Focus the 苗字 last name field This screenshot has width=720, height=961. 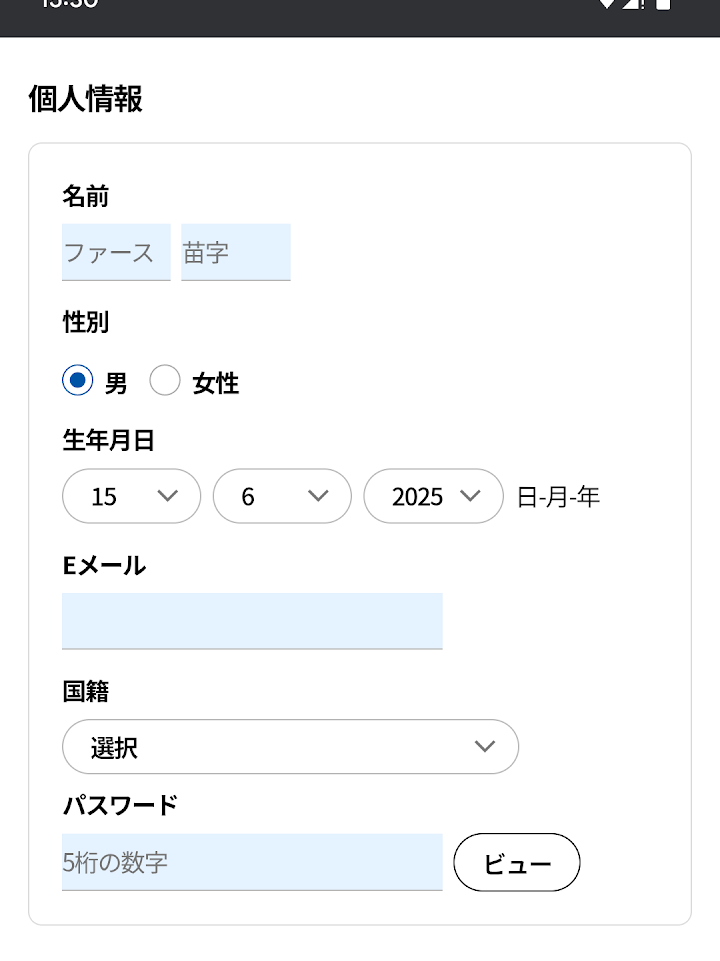(236, 252)
